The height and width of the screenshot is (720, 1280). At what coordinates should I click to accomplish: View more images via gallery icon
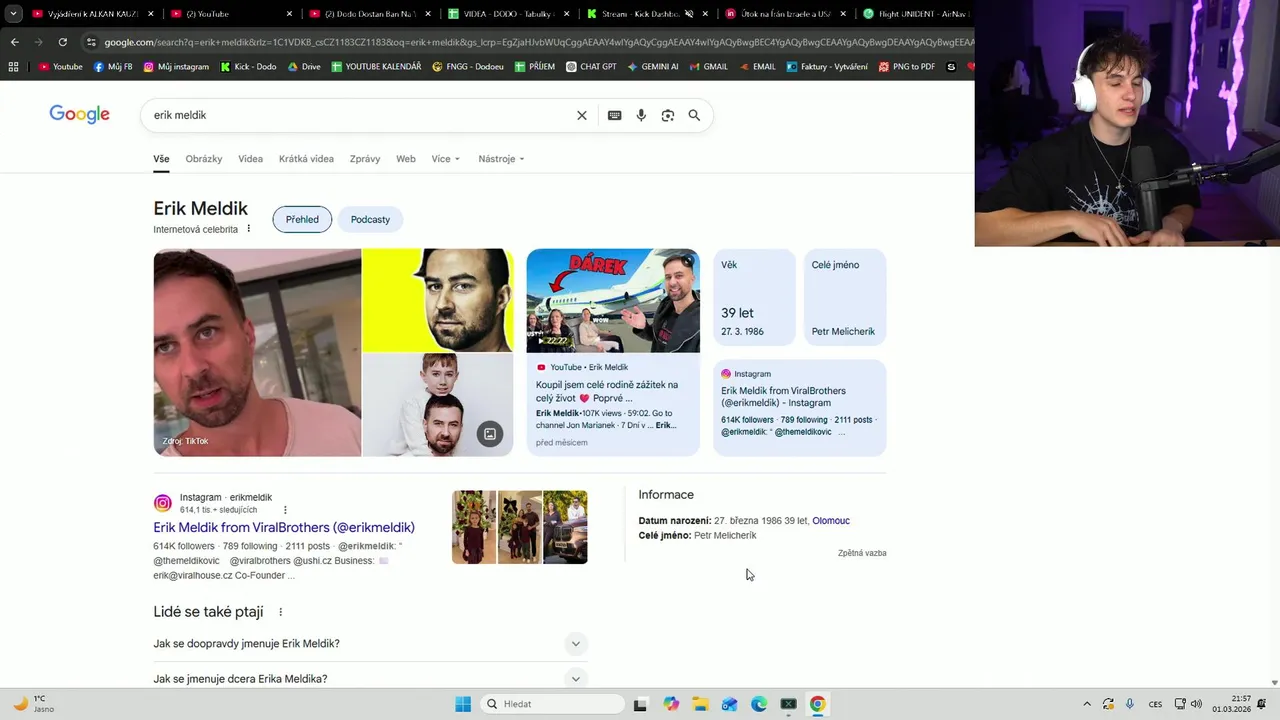click(490, 434)
